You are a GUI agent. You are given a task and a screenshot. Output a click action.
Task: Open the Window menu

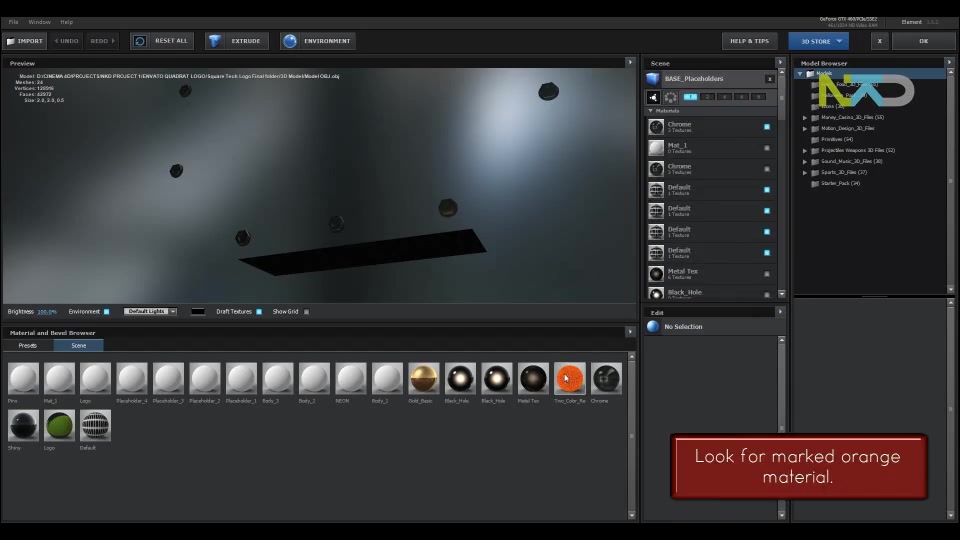click(x=39, y=22)
